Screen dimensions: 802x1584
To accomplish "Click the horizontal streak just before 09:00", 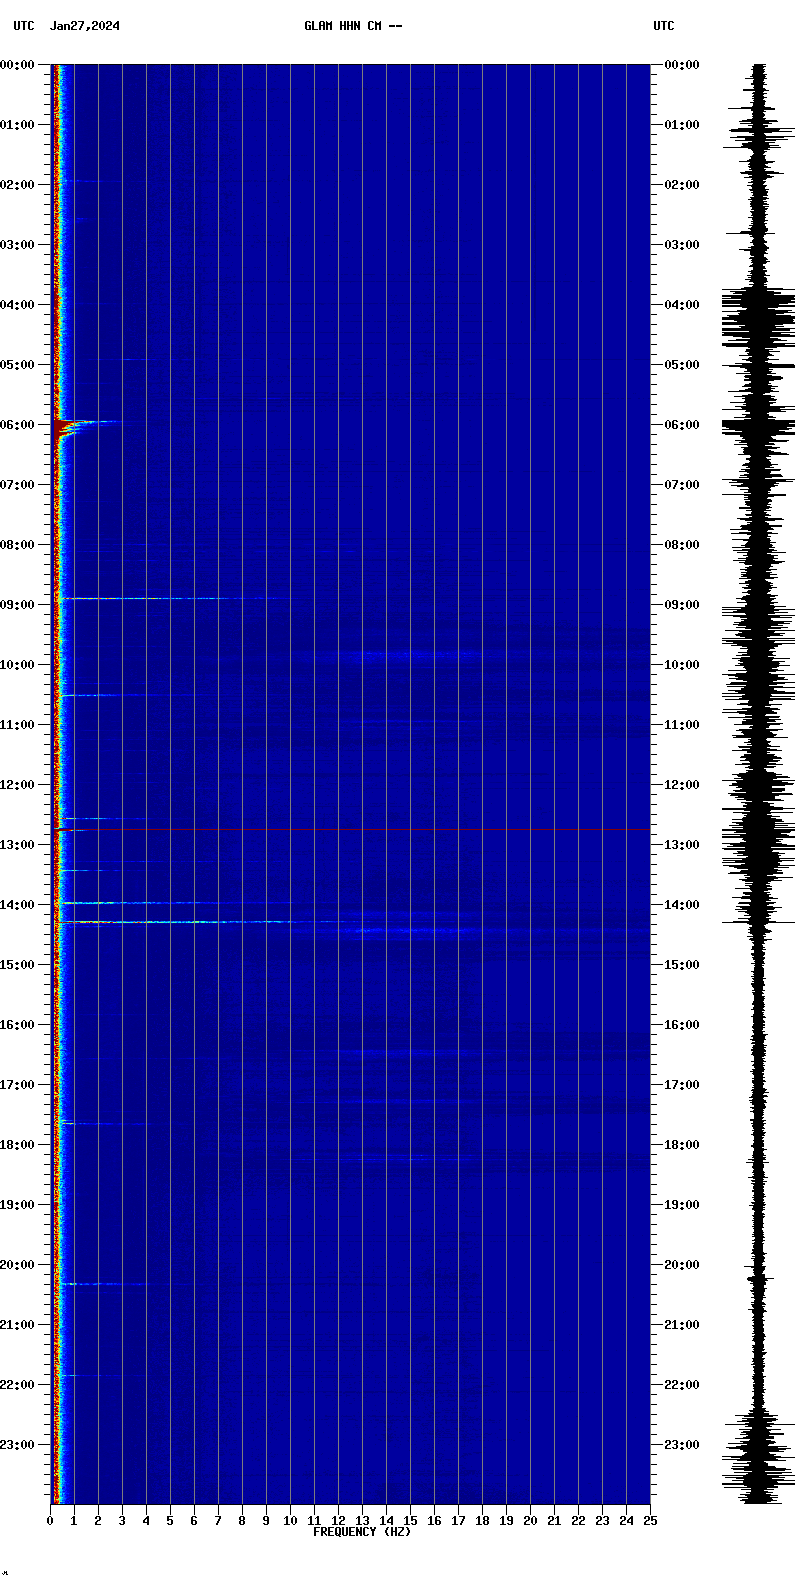I will point(150,599).
